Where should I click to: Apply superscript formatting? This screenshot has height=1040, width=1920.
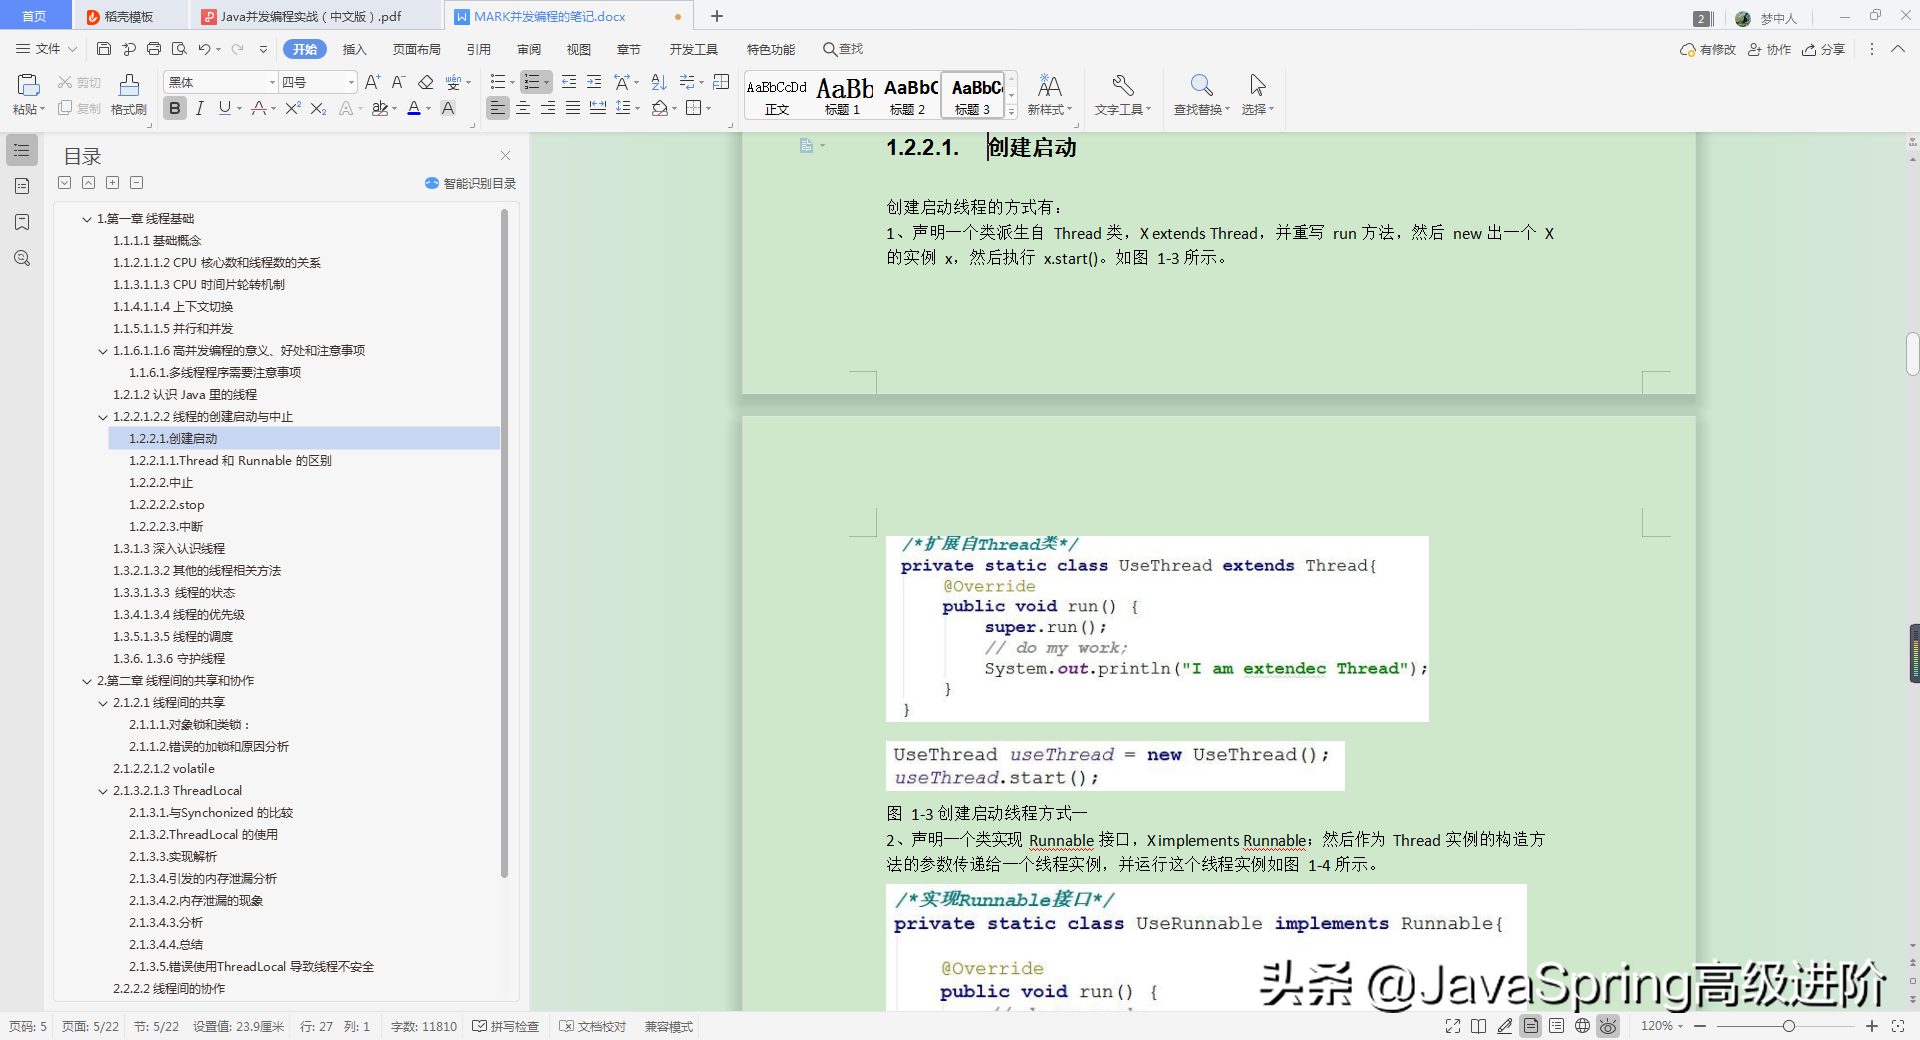[x=293, y=108]
